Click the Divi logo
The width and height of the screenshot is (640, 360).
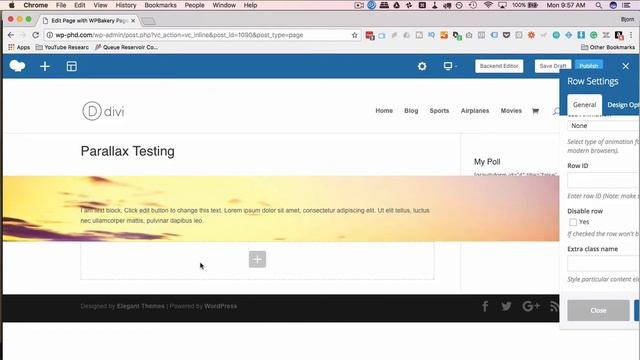103,111
